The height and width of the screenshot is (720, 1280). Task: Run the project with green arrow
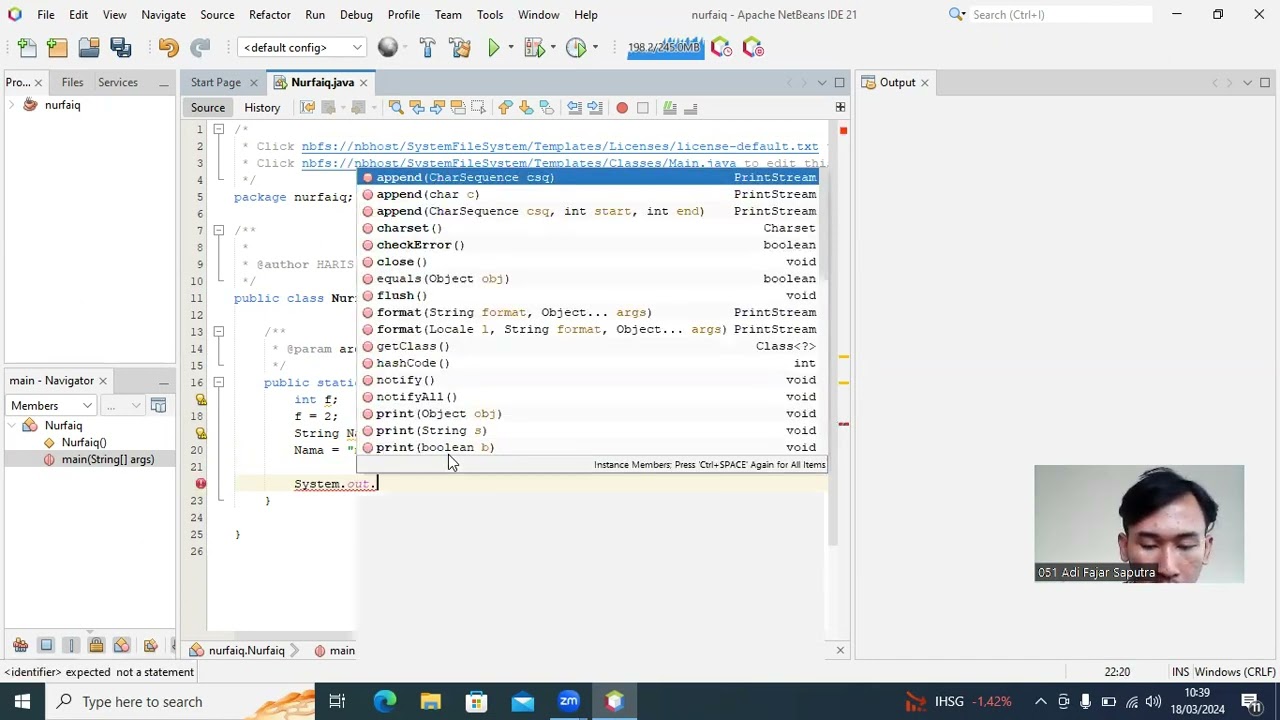(493, 47)
